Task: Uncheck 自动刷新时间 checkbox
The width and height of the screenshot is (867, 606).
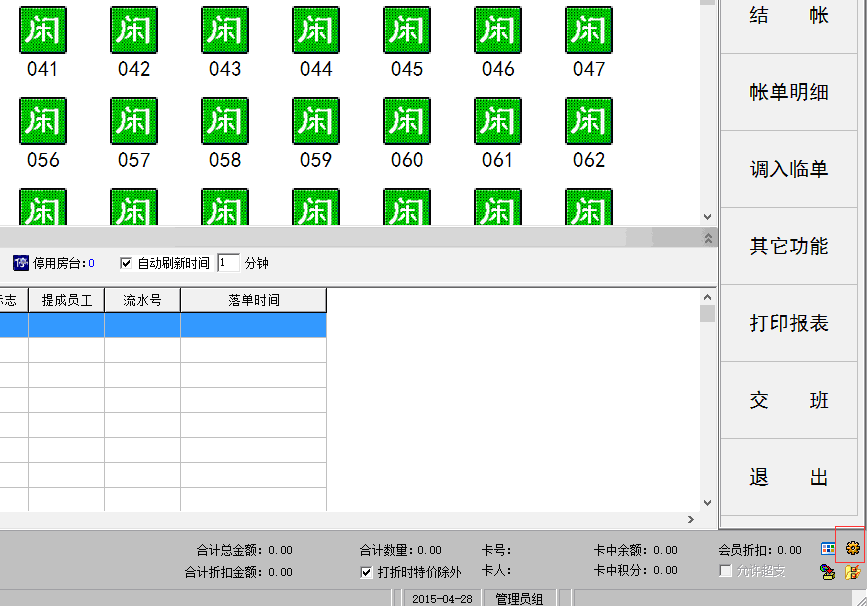Action: 126,263
